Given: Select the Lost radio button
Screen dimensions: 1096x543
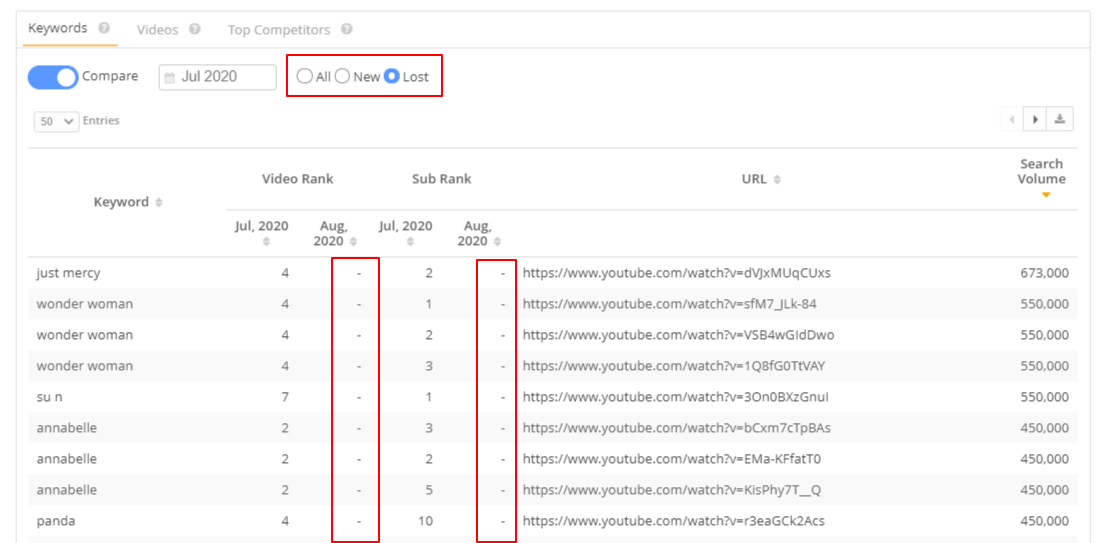Looking at the screenshot, I should click(x=392, y=76).
